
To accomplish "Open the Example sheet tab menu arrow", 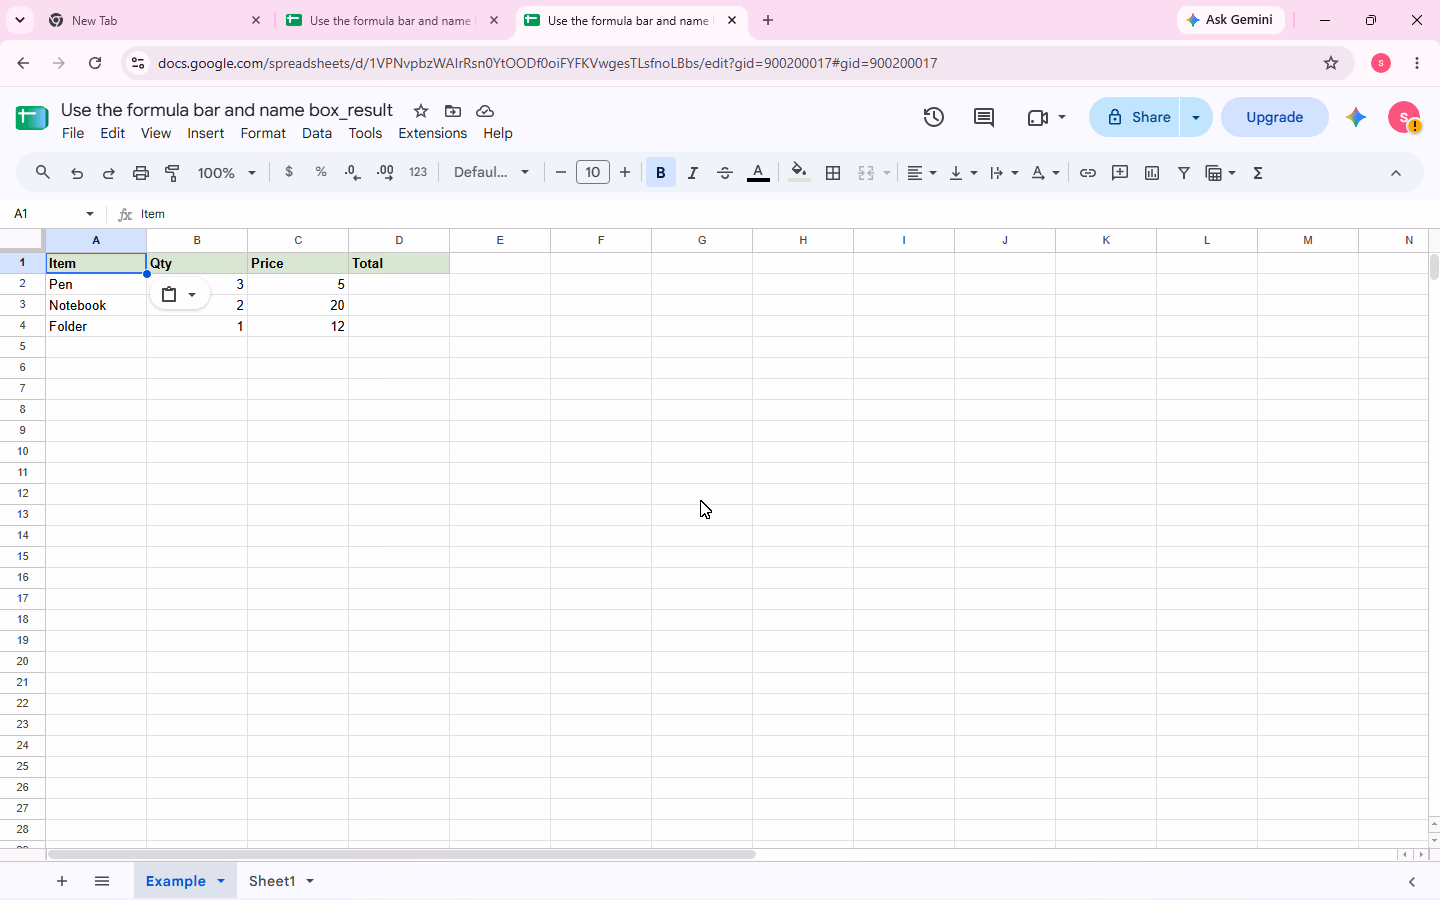I will pyautogui.click(x=221, y=881).
